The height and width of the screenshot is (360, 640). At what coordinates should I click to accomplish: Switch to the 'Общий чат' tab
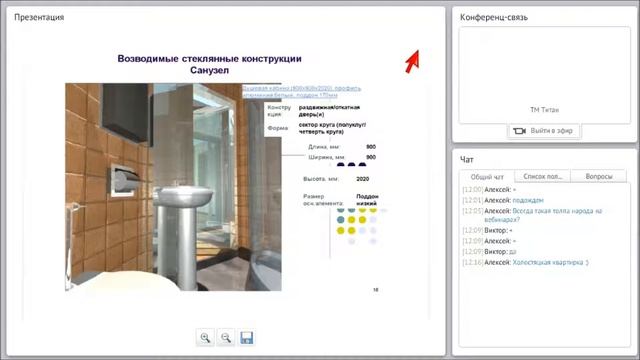487,177
